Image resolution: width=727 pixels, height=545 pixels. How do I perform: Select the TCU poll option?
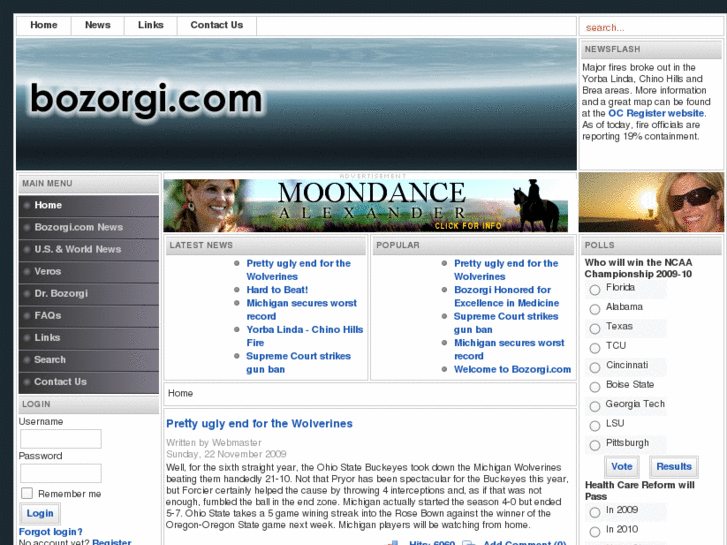(x=595, y=348)
